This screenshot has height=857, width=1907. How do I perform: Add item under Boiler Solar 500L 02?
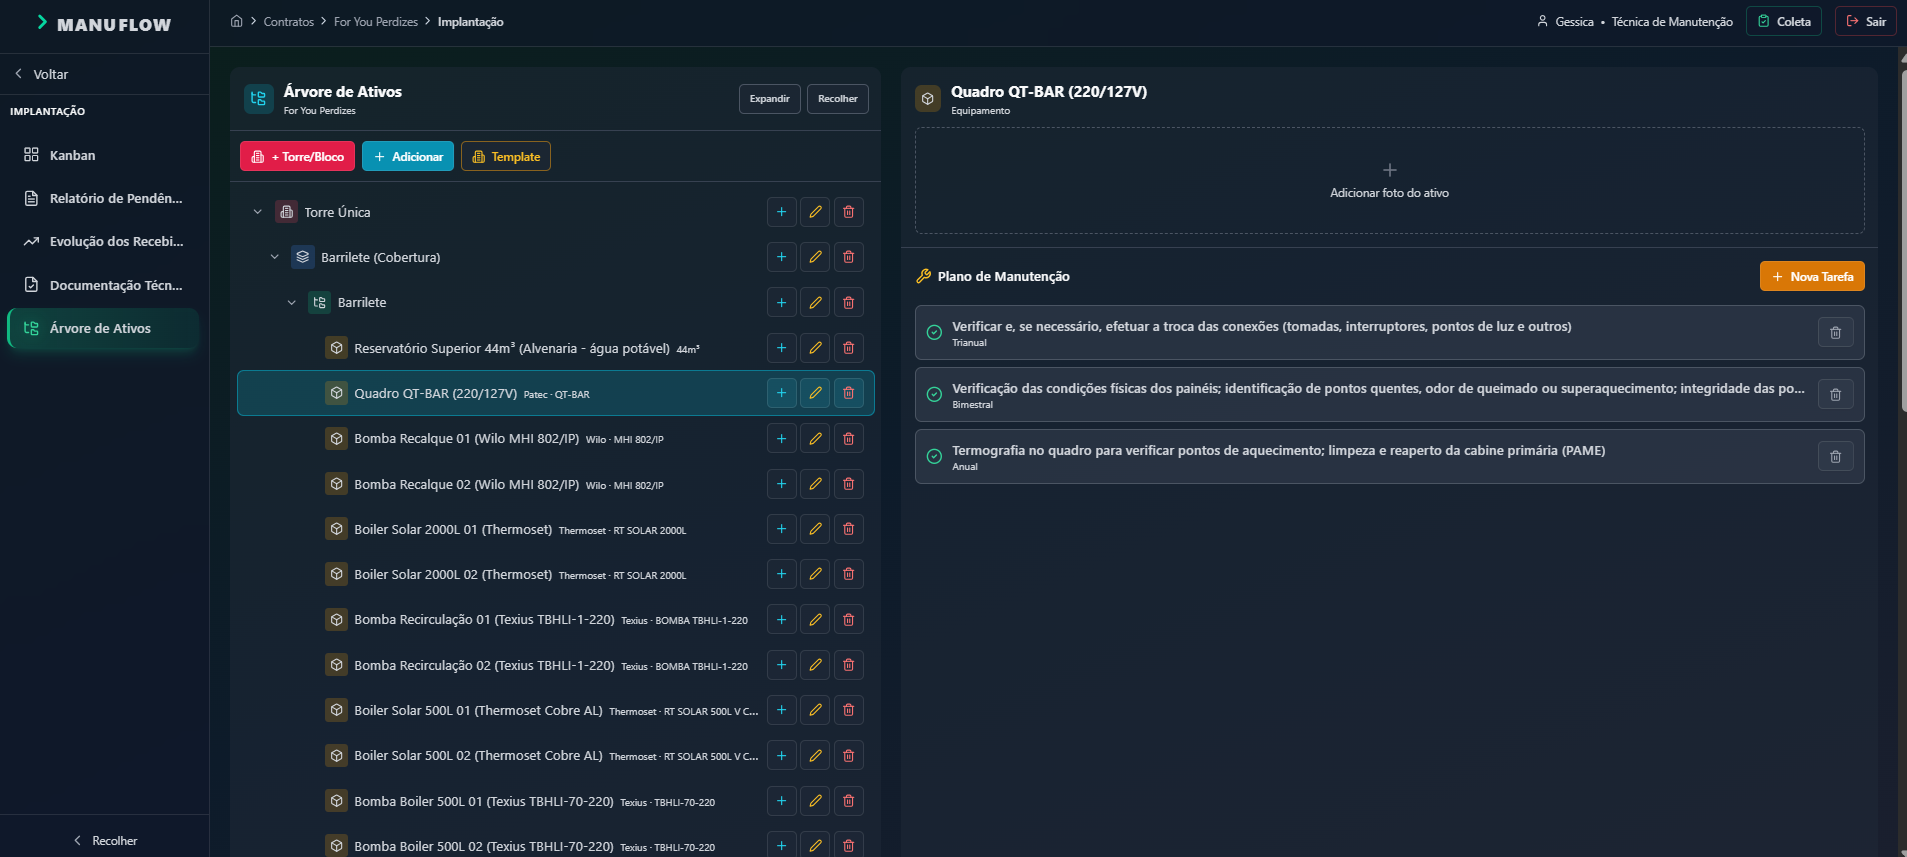click(781, 756)
